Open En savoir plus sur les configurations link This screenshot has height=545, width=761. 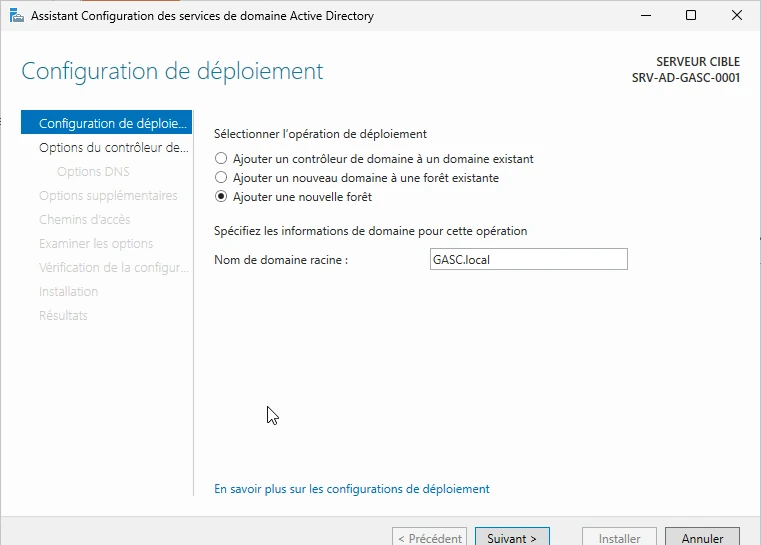click(x=352, y=489)
